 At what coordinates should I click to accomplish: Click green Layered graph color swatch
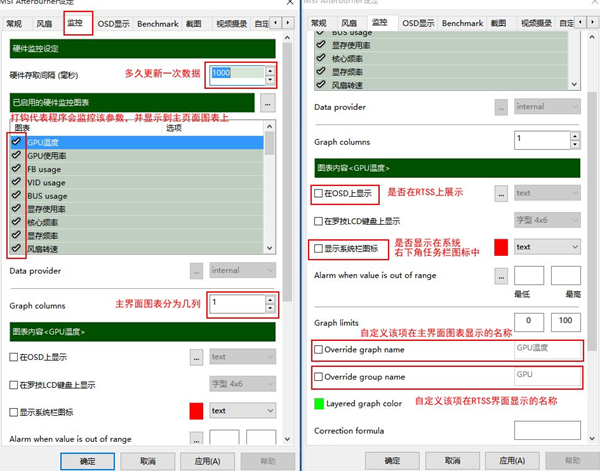tap(319, 404)
